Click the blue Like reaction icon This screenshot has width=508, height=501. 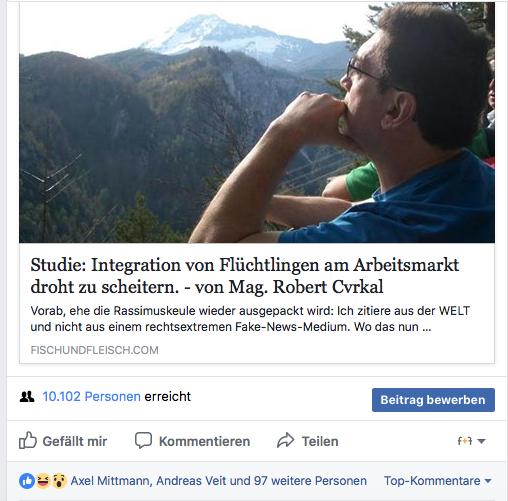coord(27,481)
